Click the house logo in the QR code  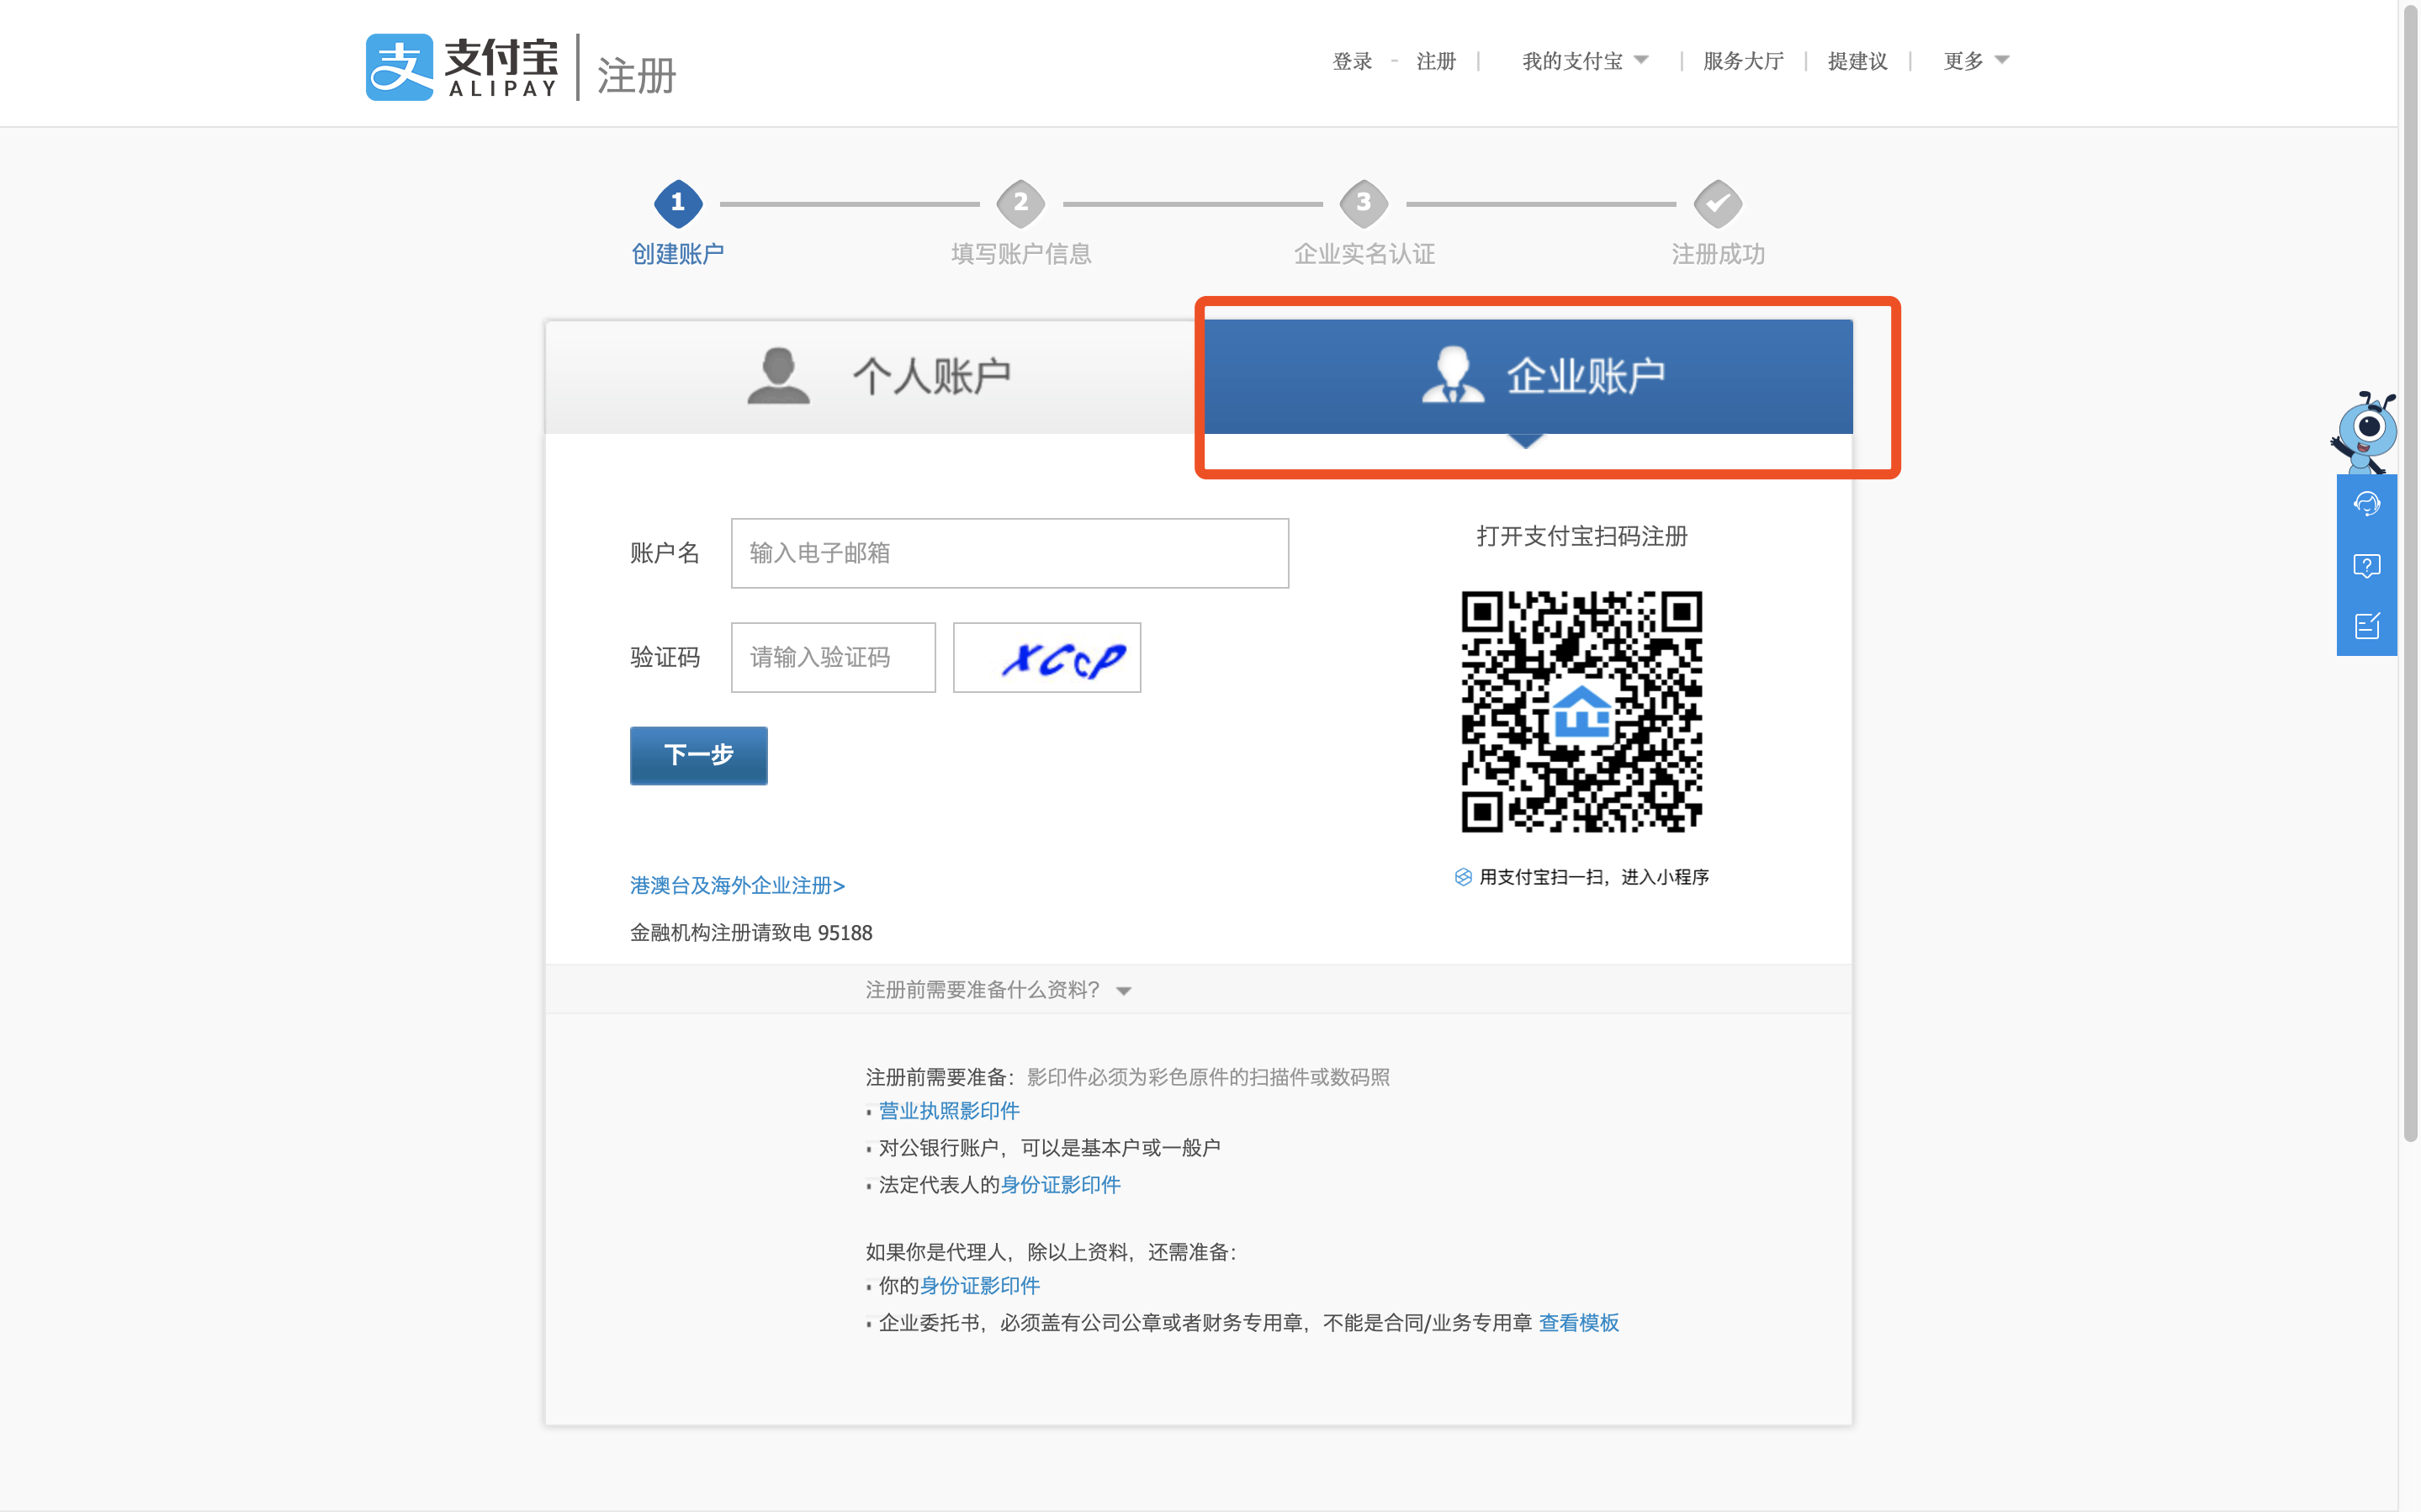pyautogui.click(x=1581, y=711)
